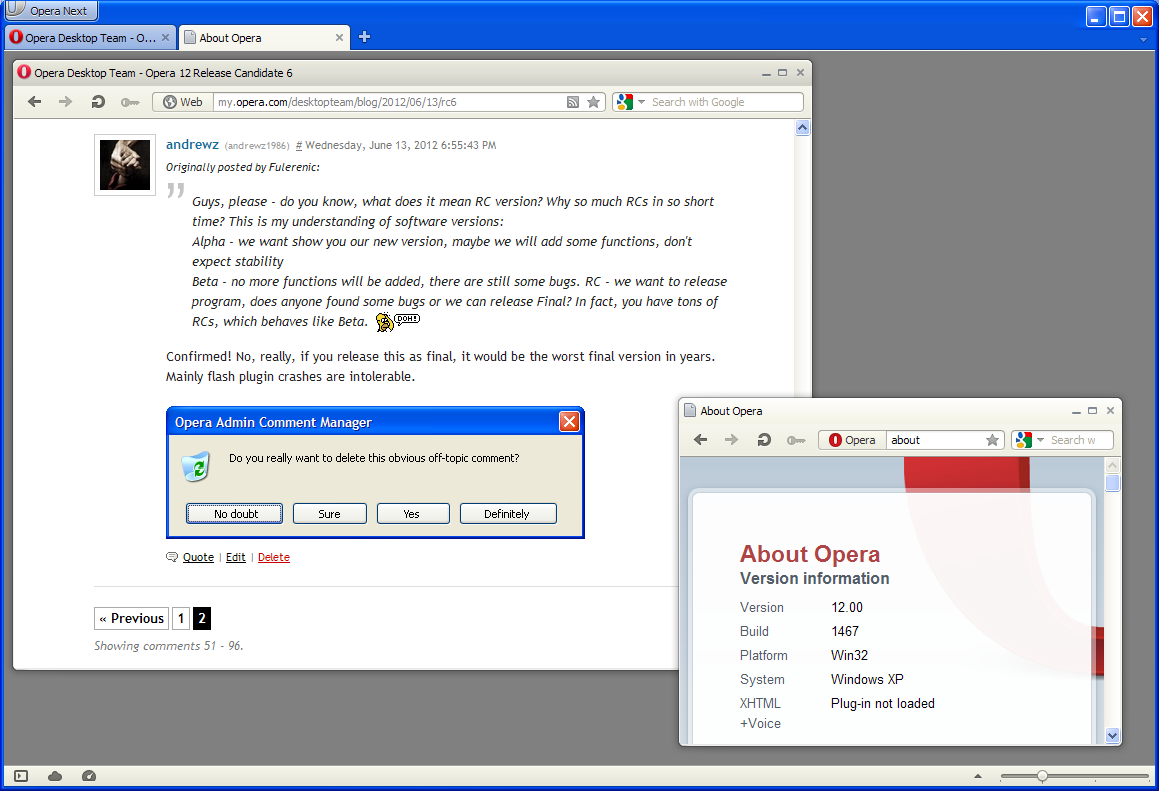Open password wand key in About Opera window
This screenshot has width=1159, height=791.
coord(796,440)
